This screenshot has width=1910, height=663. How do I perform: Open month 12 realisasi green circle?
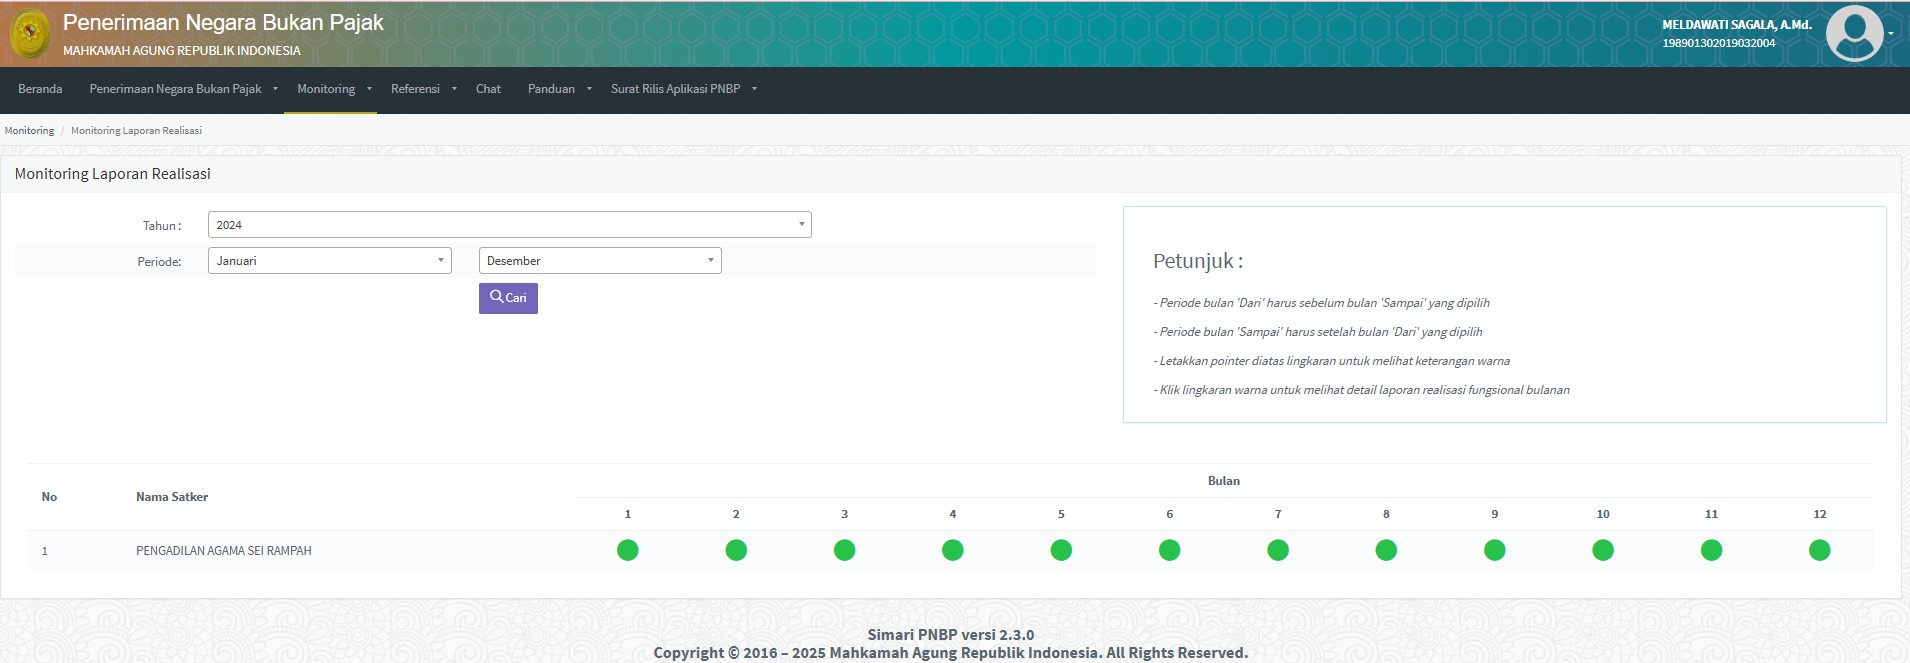point(1820,550)
